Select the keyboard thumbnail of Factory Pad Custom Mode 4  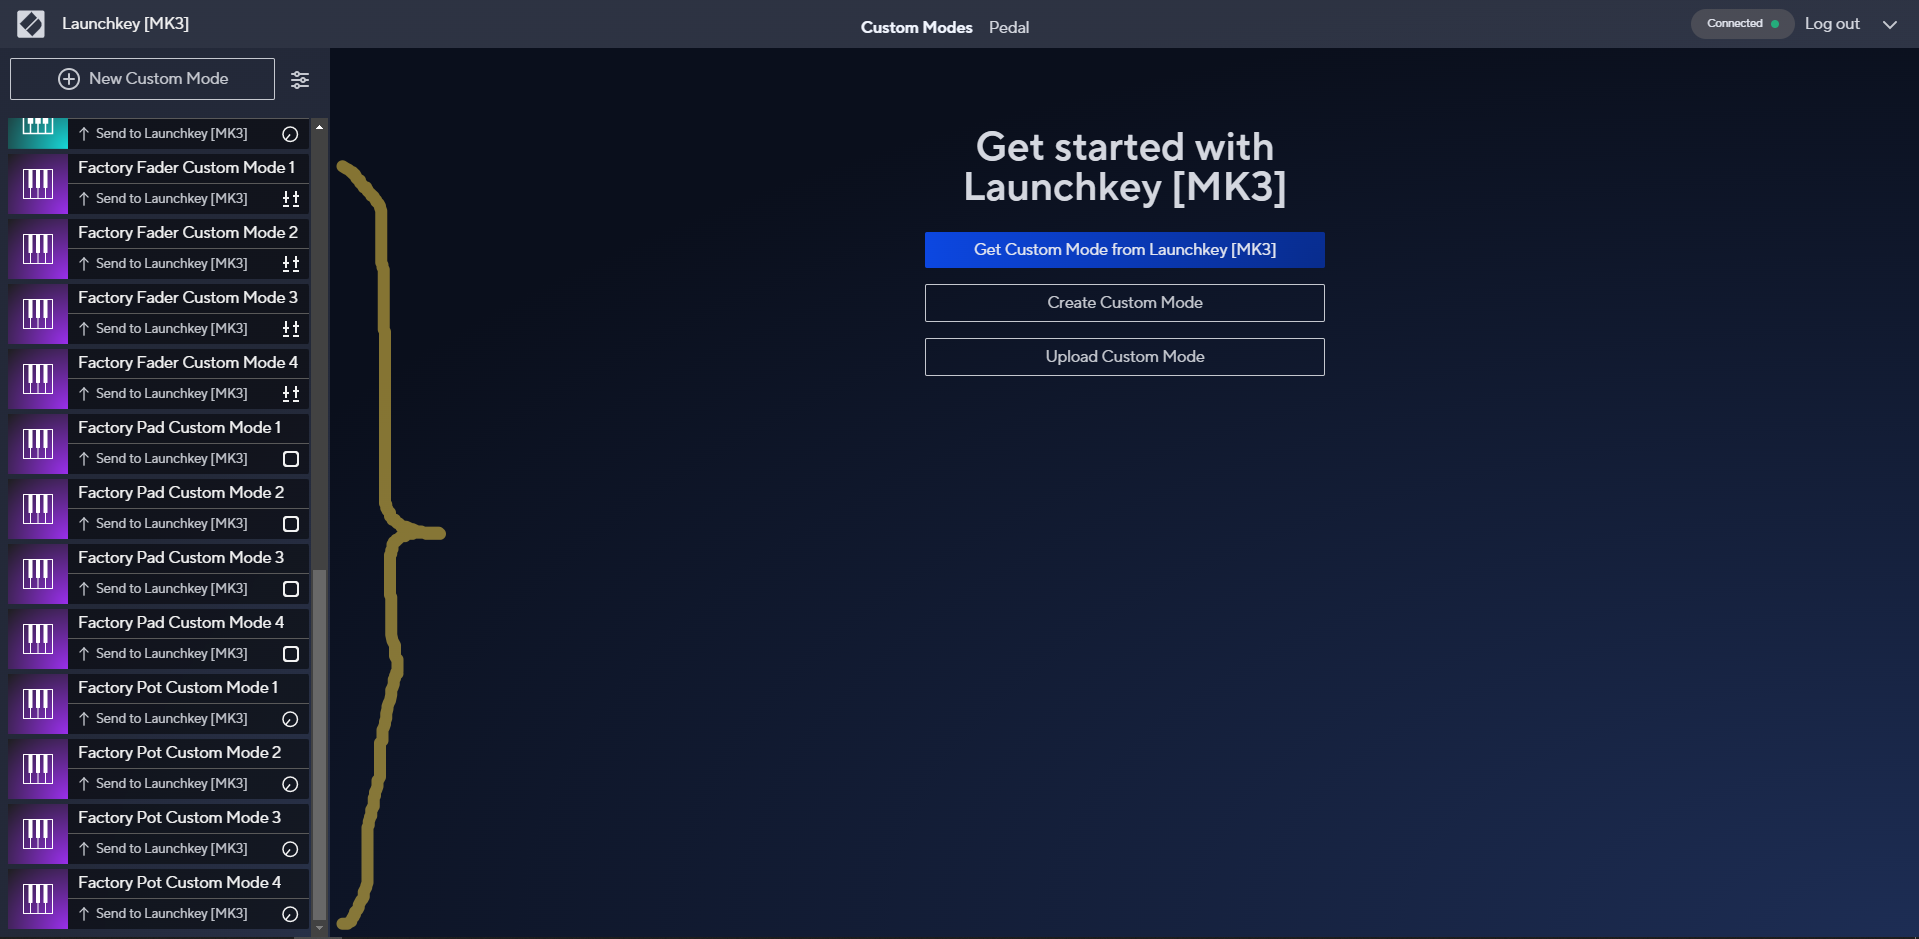coord(38,639)
